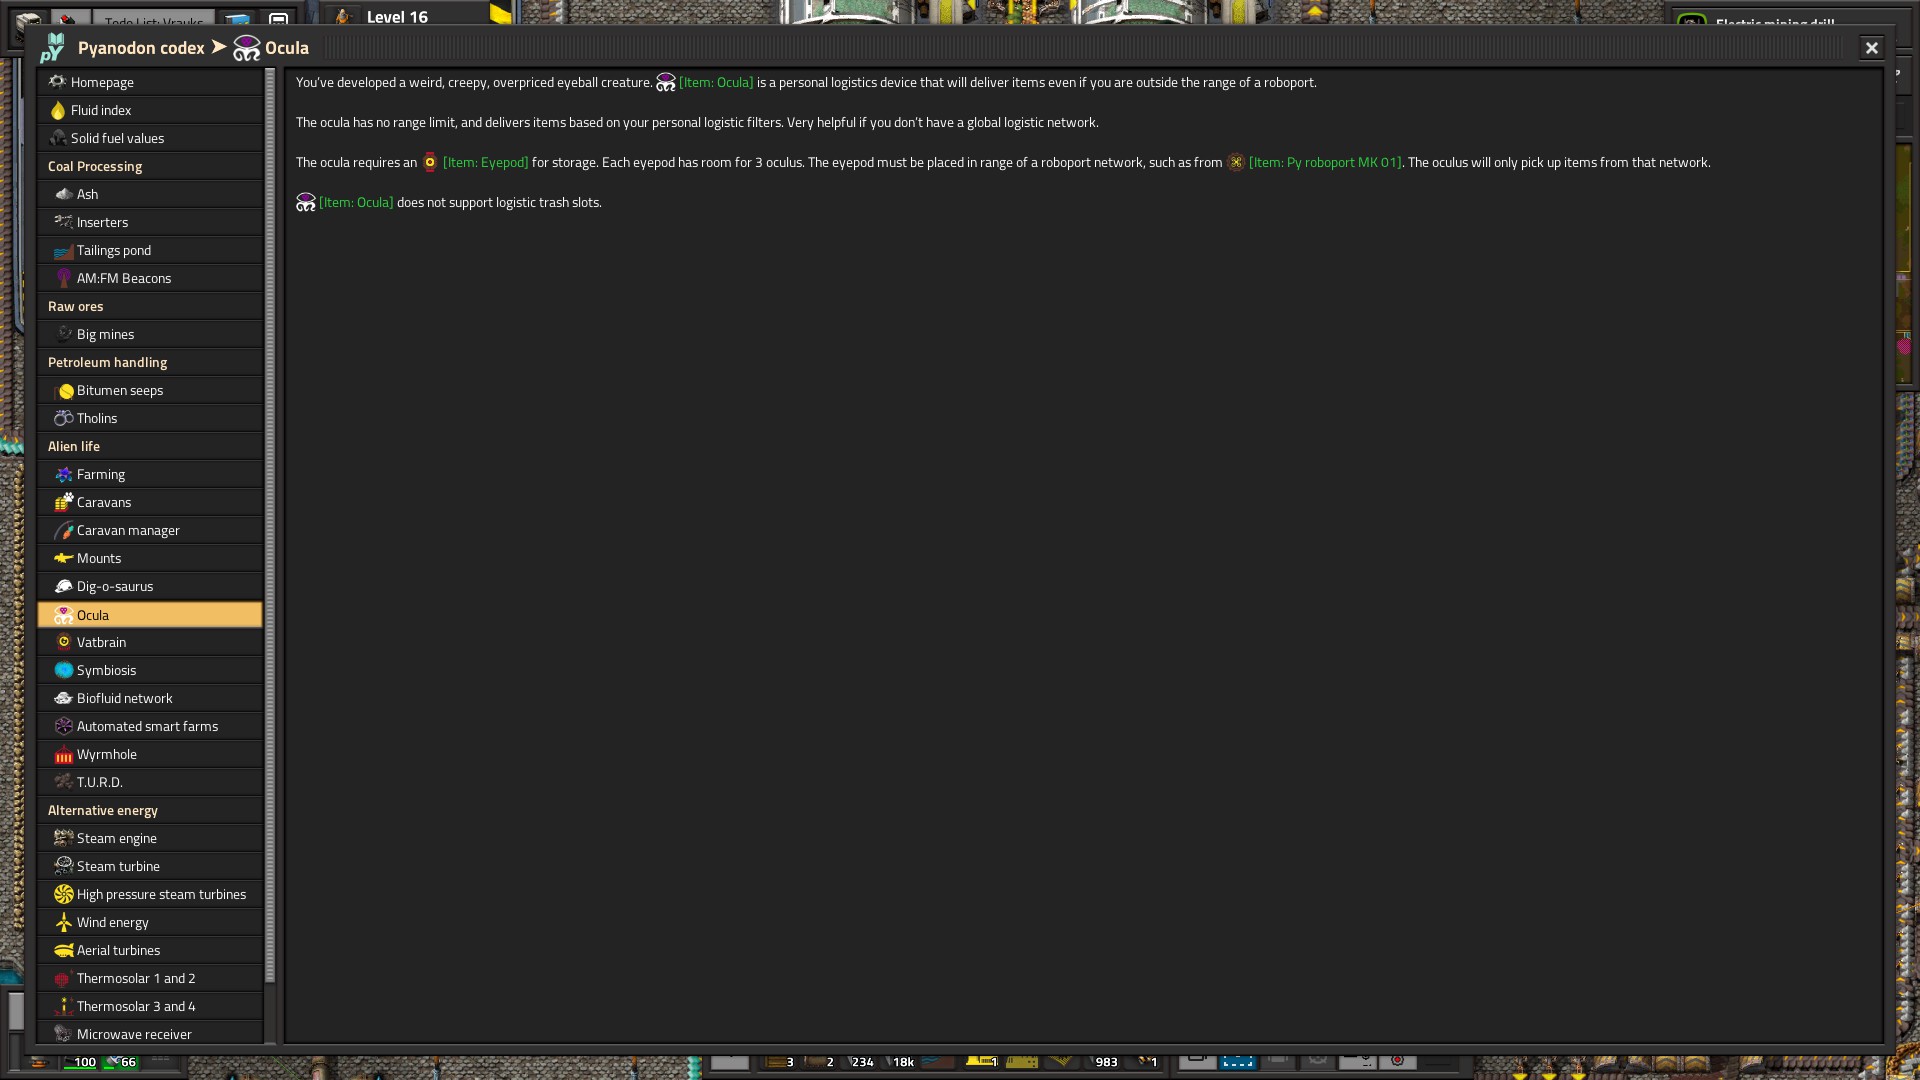
Task: Select the Vatbrain entry
Action: pyautogui.click(x=101, y=643)
